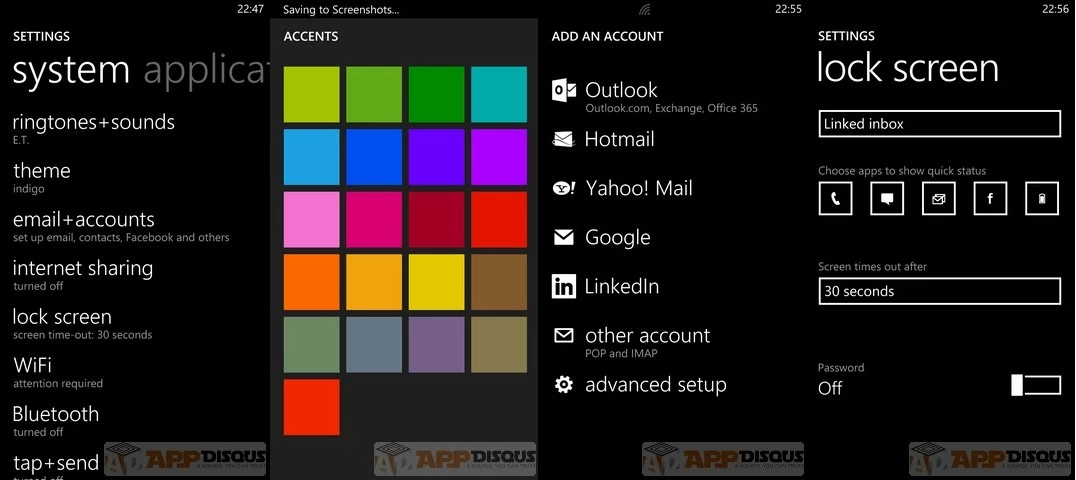Pick the cobalt blue accent
This screenshot has height=480, width=1076.
point(374,157)
